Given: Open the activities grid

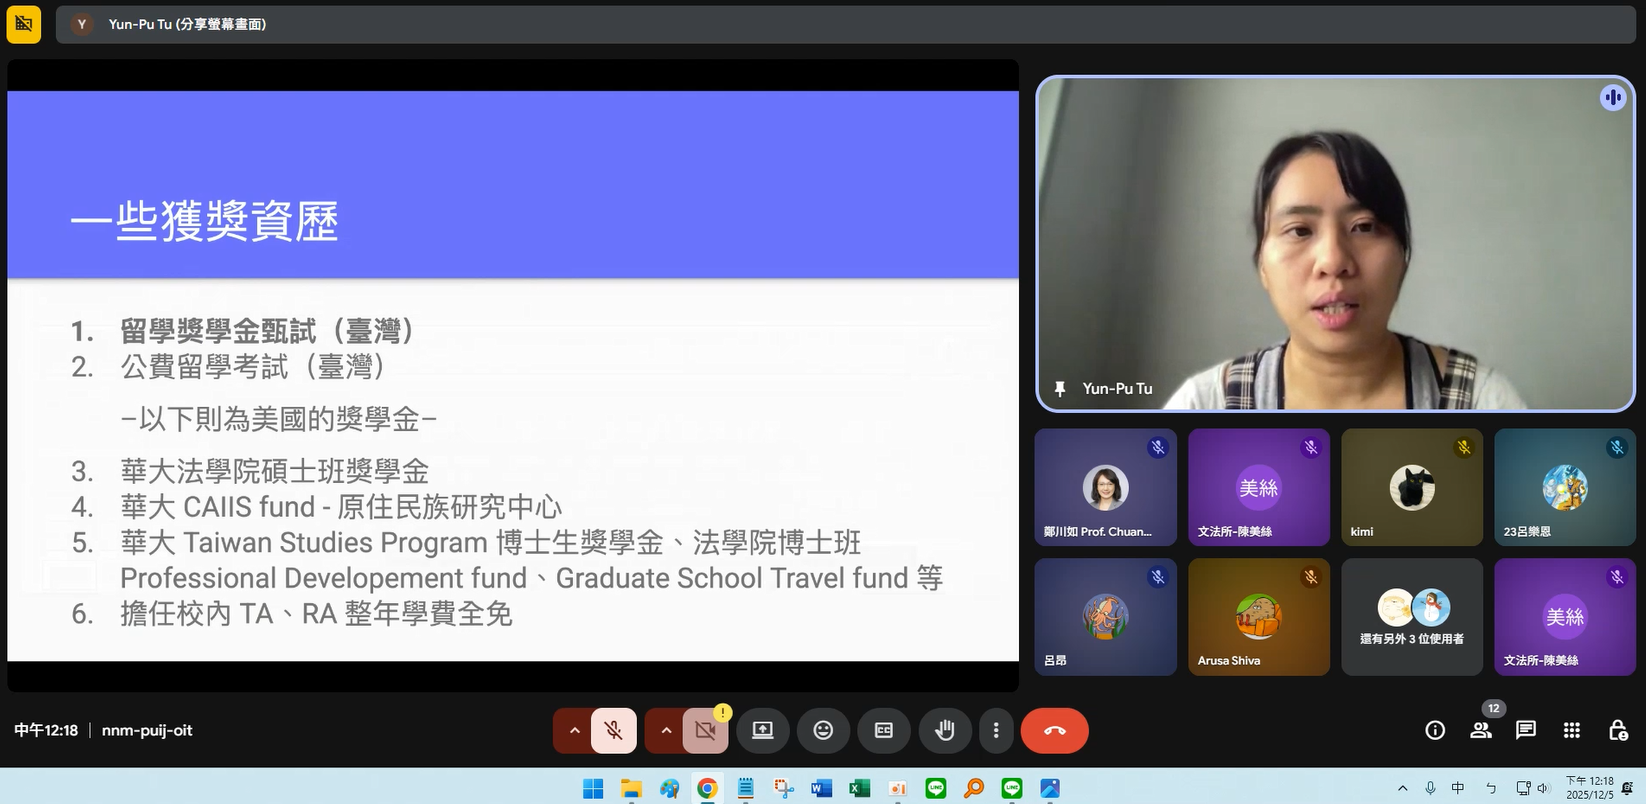Looking at the screenshot, I should (1572, 731).
